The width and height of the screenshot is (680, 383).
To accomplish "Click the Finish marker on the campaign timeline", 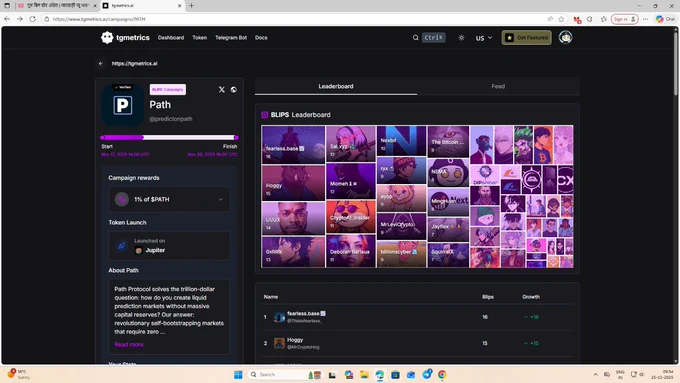I will tap(236, 137).
